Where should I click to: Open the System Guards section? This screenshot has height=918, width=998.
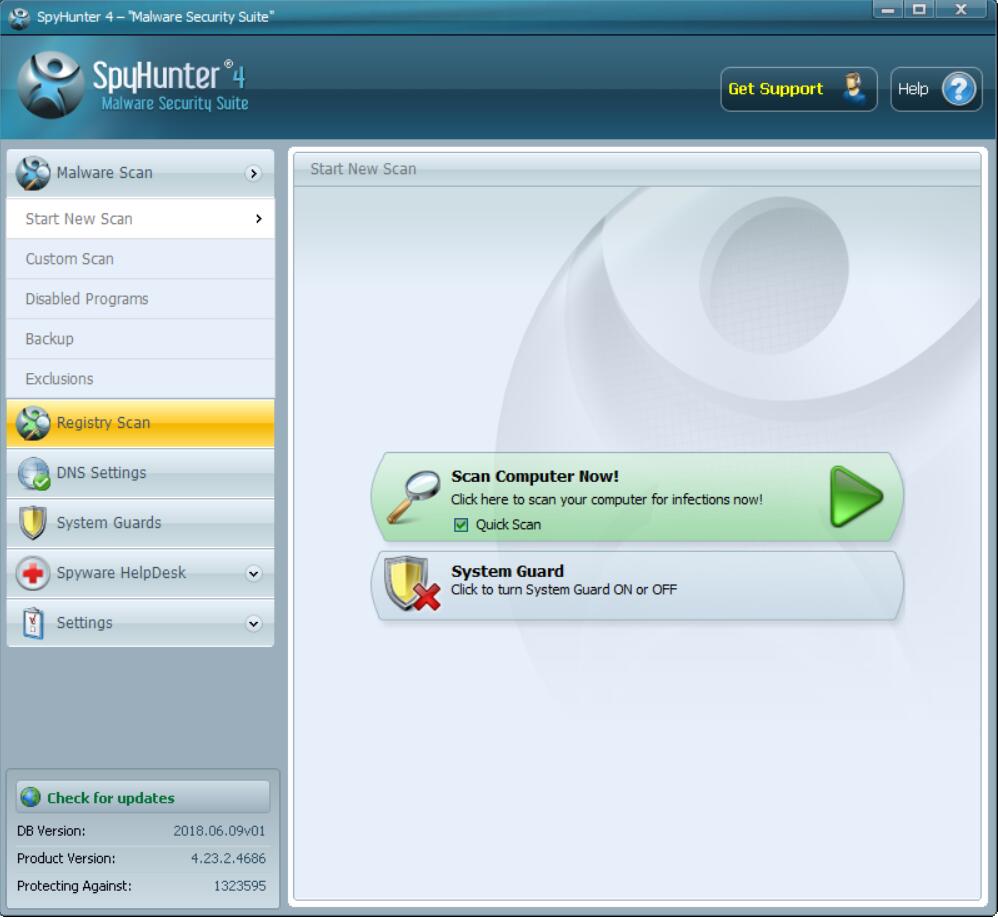pyautogui.click(x=141, y=523)
